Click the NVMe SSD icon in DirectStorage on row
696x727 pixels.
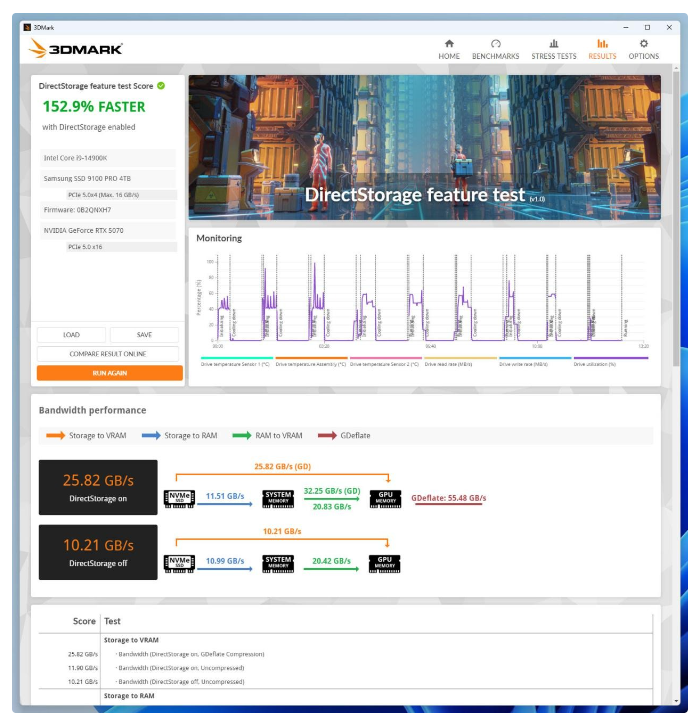(179, 499)
